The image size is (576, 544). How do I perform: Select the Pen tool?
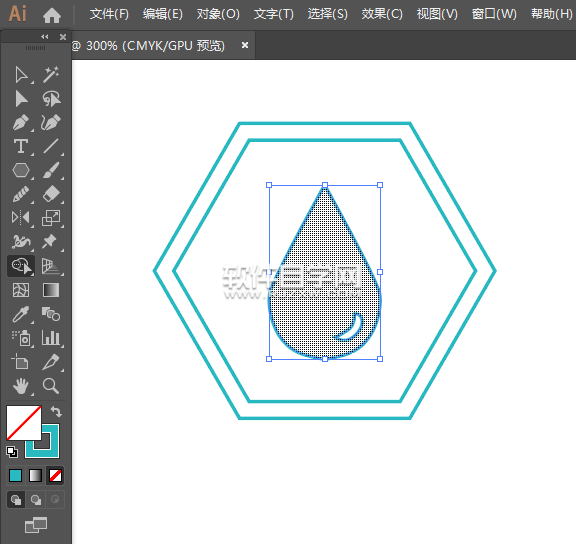tap(21, 123)
